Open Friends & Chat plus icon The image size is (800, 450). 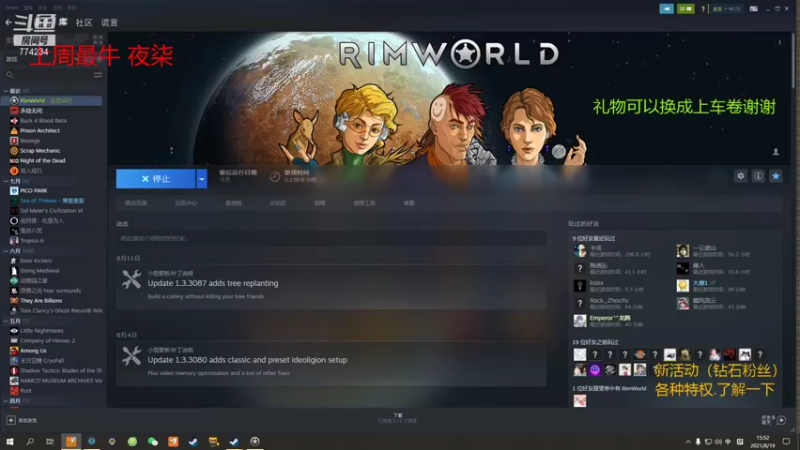[x=781, y=420]
